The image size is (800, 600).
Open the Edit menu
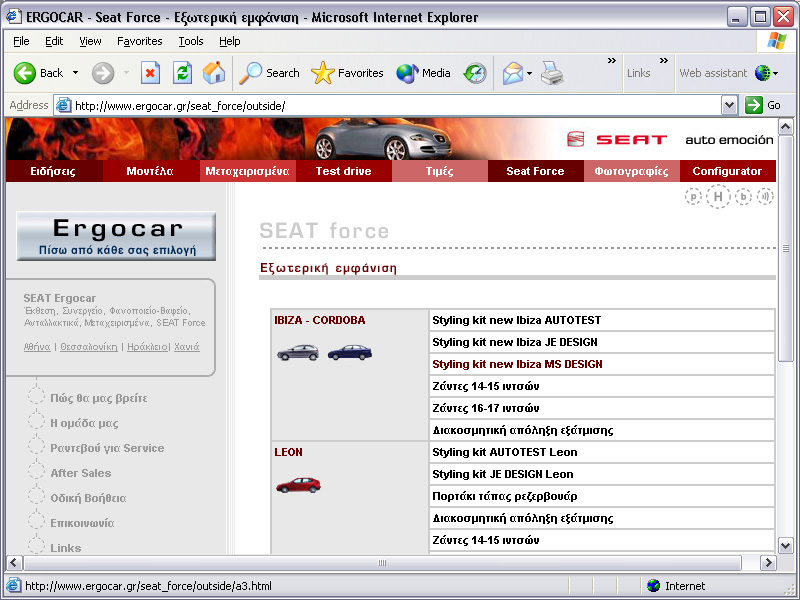click(54, 41)
